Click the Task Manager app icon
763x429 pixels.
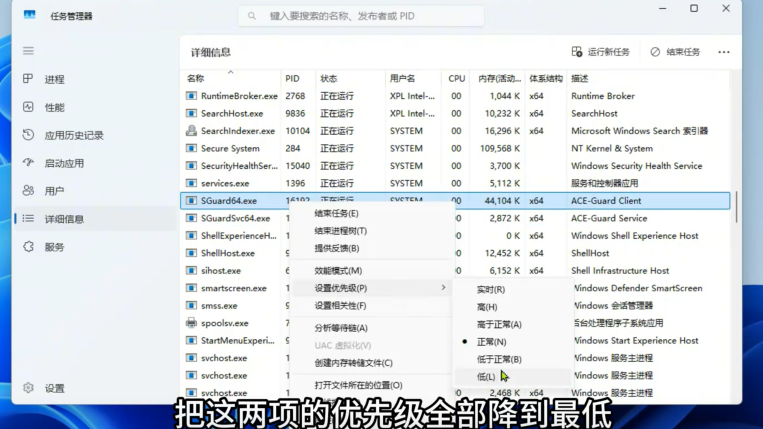30,15
